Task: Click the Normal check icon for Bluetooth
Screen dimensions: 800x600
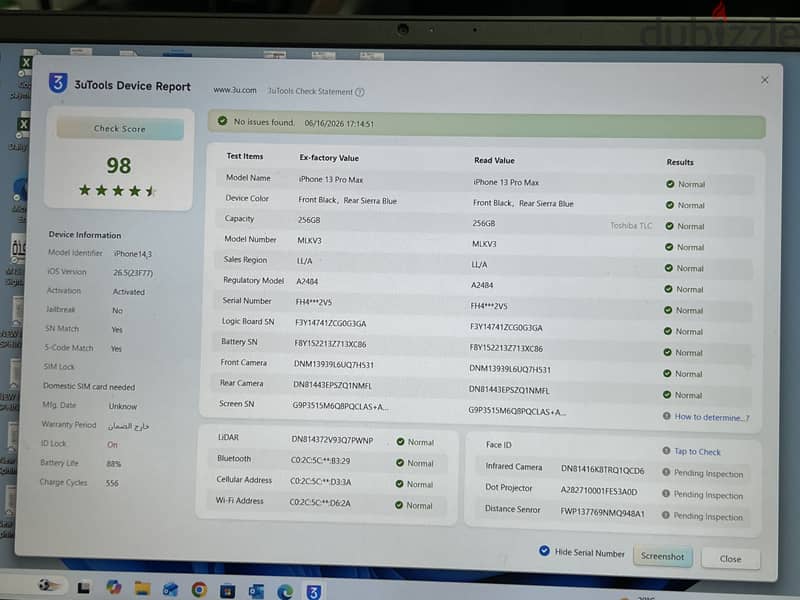Action: coord(400,463)
